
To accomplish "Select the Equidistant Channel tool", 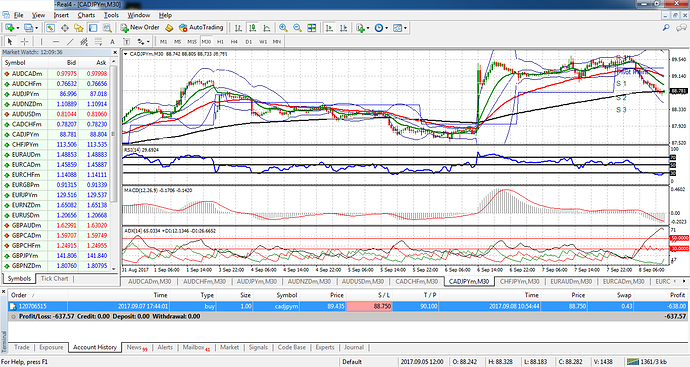I will 84,42.
